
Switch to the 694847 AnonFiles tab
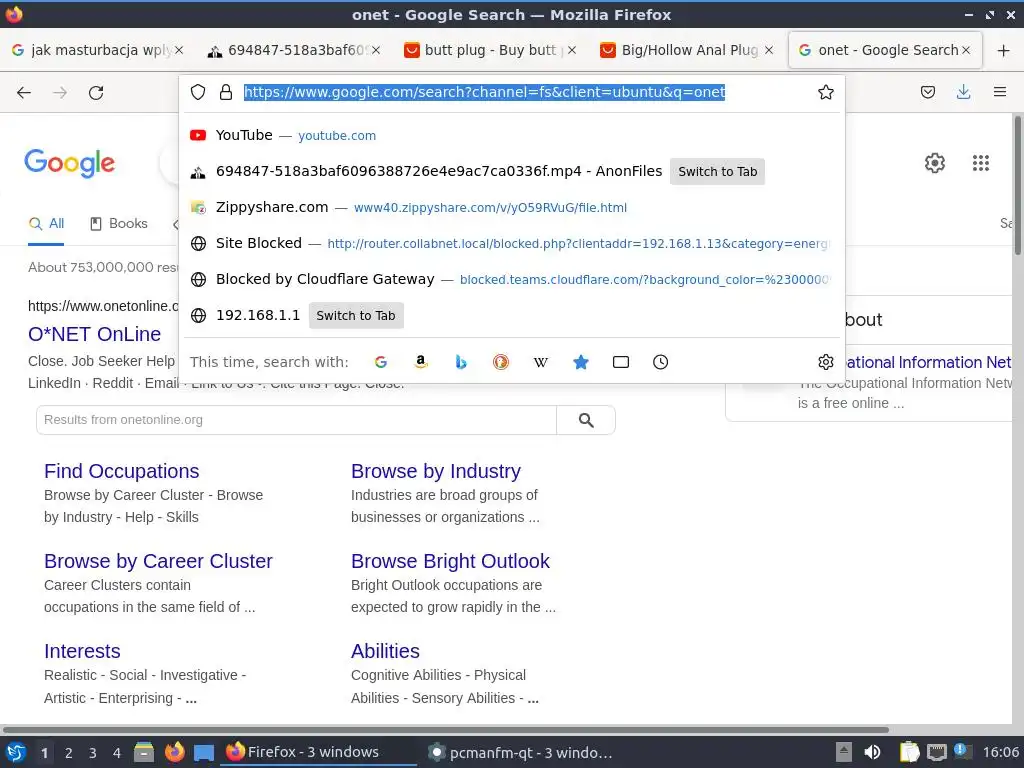pyautogui.click(x=294, y=50)
